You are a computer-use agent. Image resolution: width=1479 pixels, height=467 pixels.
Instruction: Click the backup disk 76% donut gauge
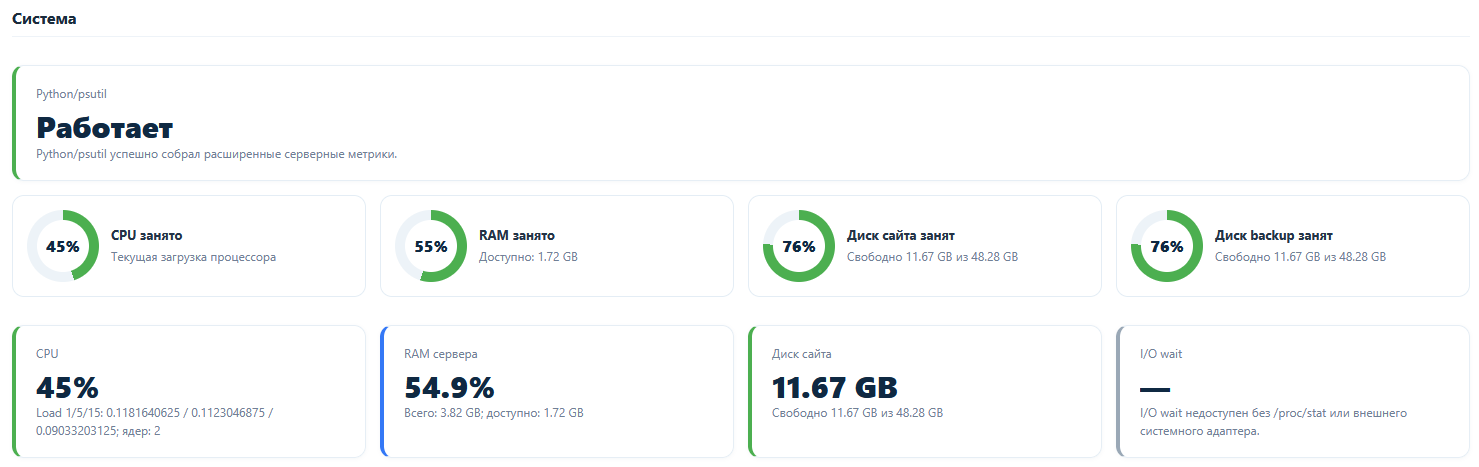[1167, 246]
